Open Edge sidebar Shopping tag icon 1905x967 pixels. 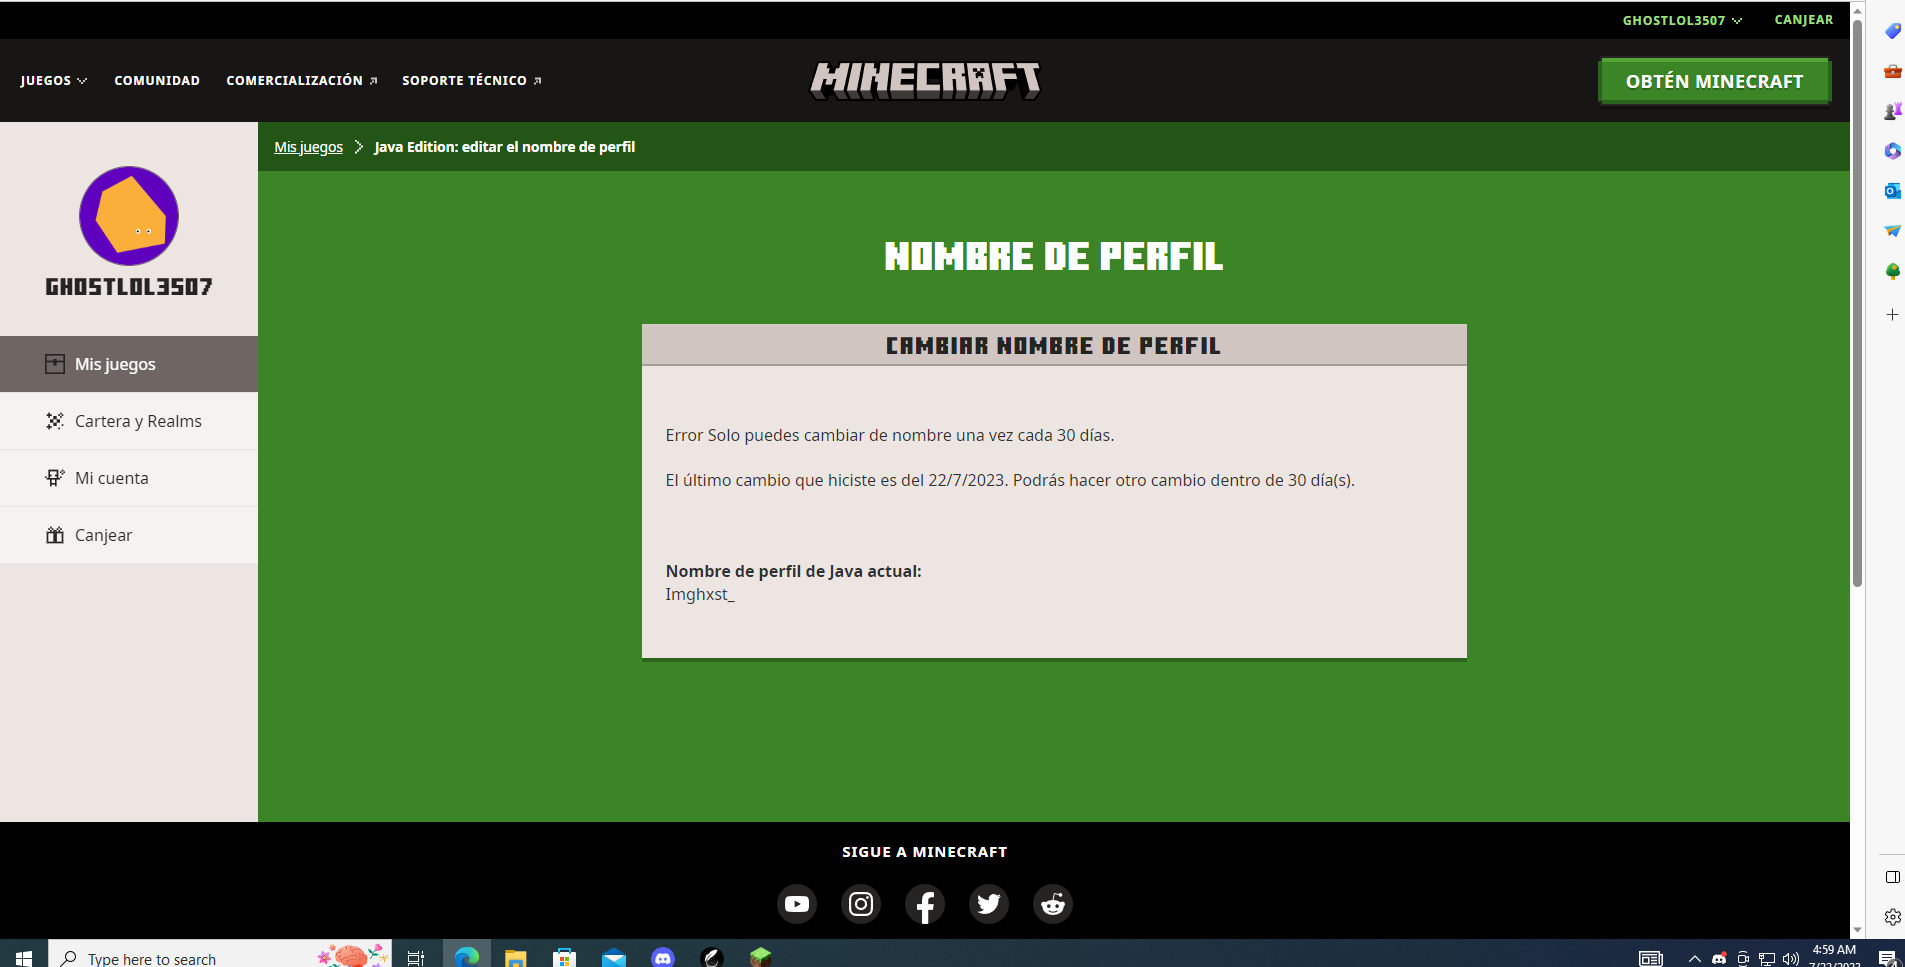coord(1892,31)
